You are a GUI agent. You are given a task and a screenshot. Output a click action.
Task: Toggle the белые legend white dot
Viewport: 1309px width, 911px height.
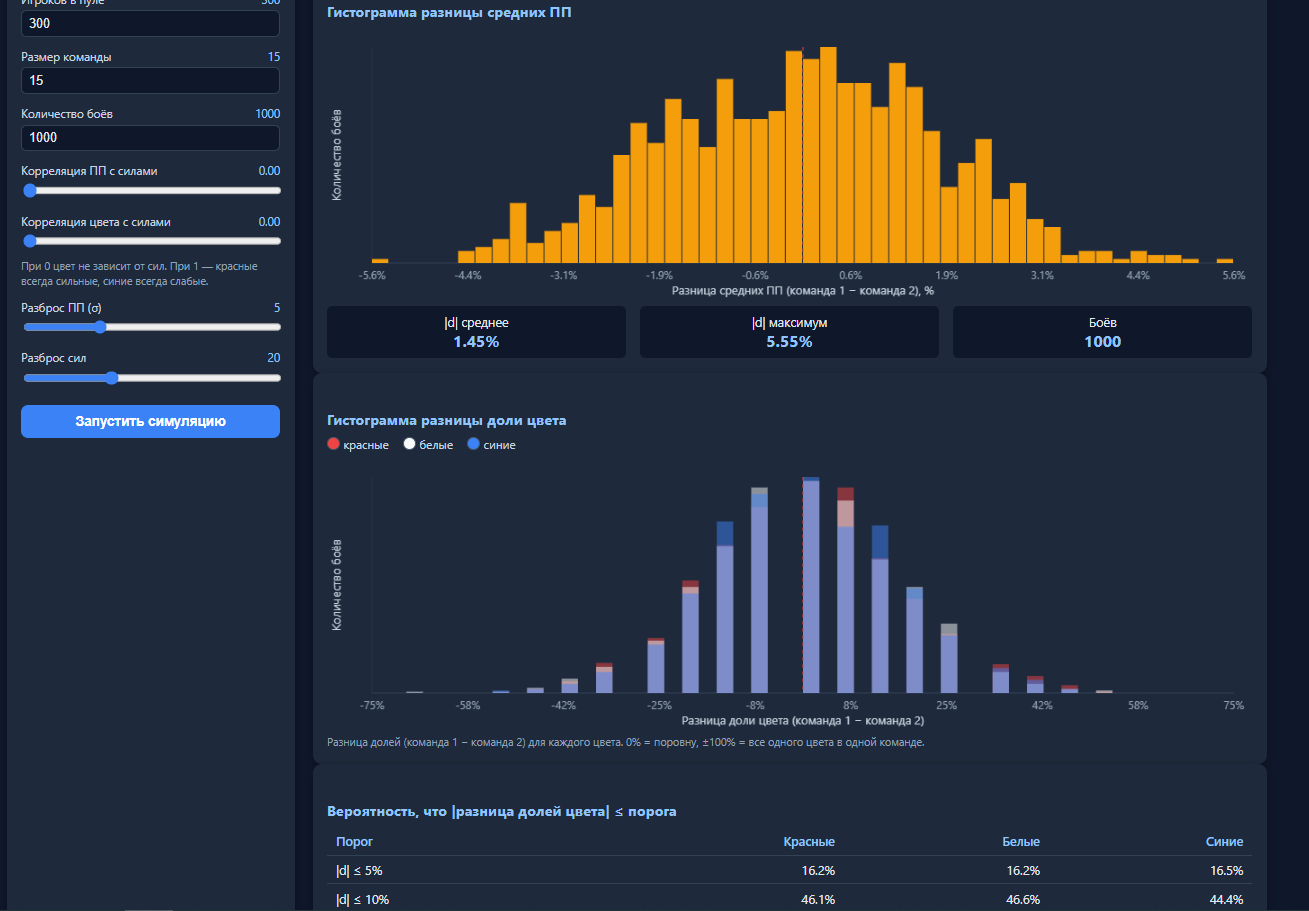(409, 444)
